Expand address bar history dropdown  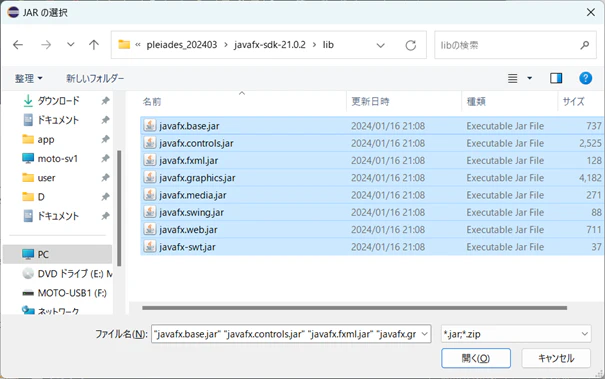pos(380,46)
